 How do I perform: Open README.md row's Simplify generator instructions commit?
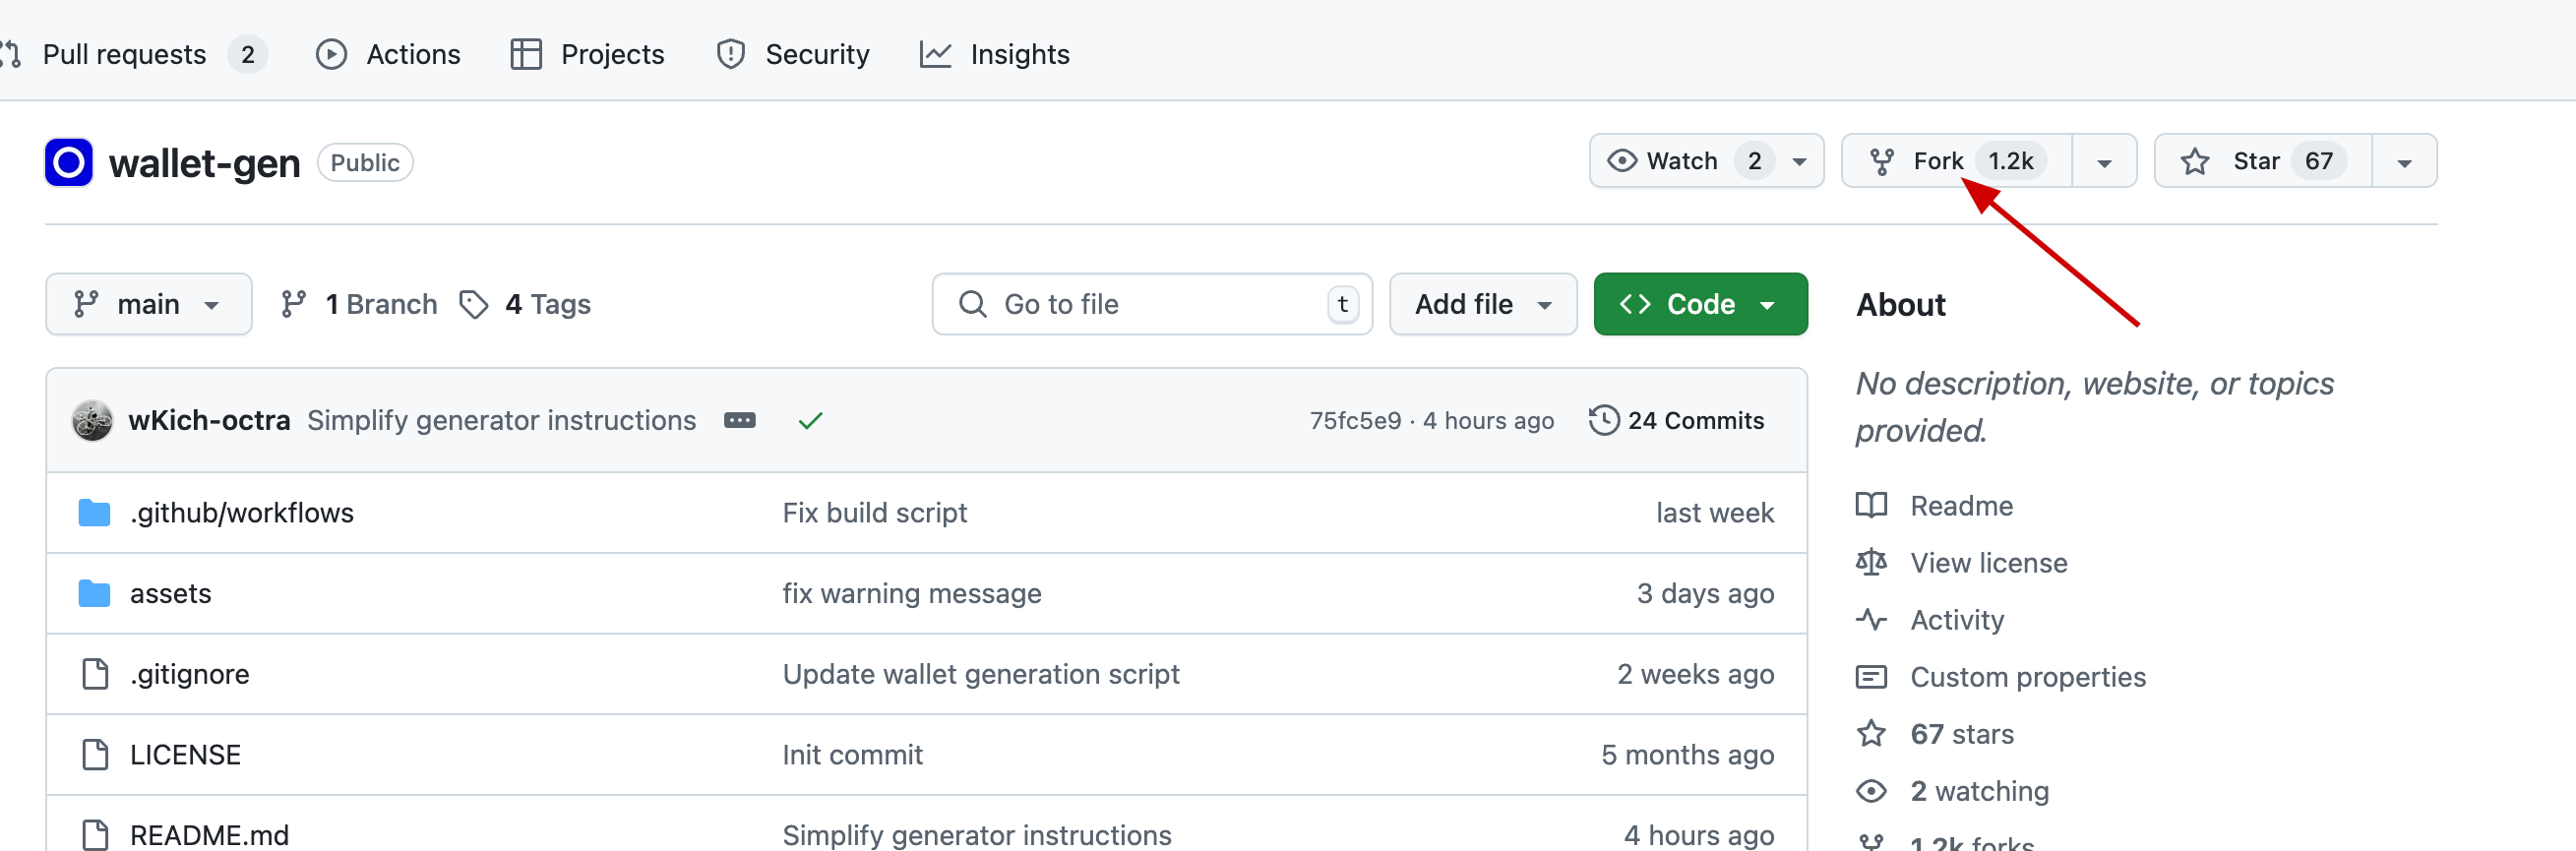pyautogui.click(x=977, y=834)
